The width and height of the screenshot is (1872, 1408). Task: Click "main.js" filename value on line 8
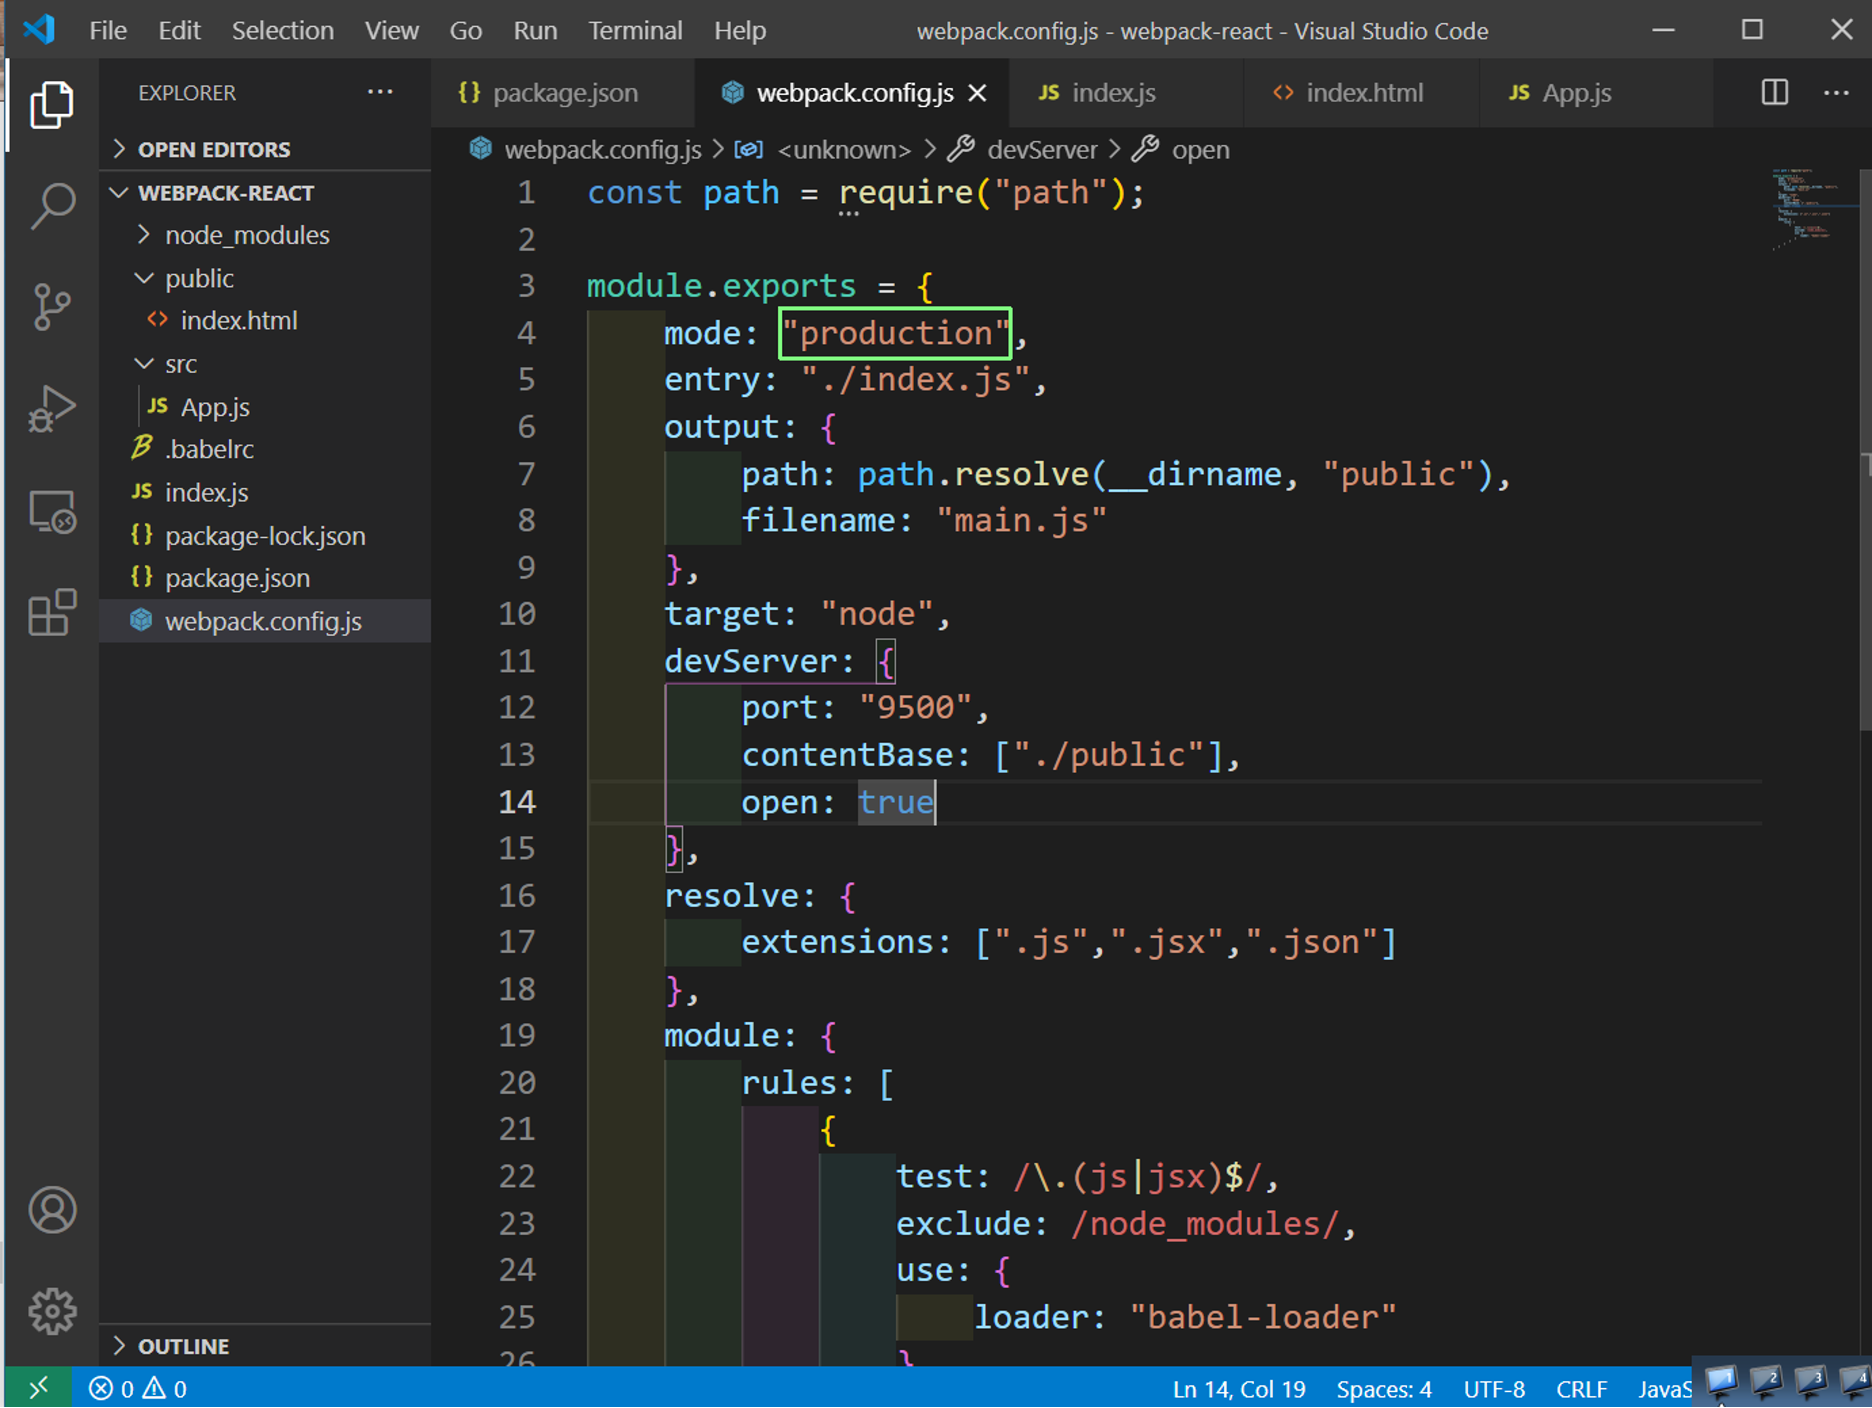pos(1021,521)
